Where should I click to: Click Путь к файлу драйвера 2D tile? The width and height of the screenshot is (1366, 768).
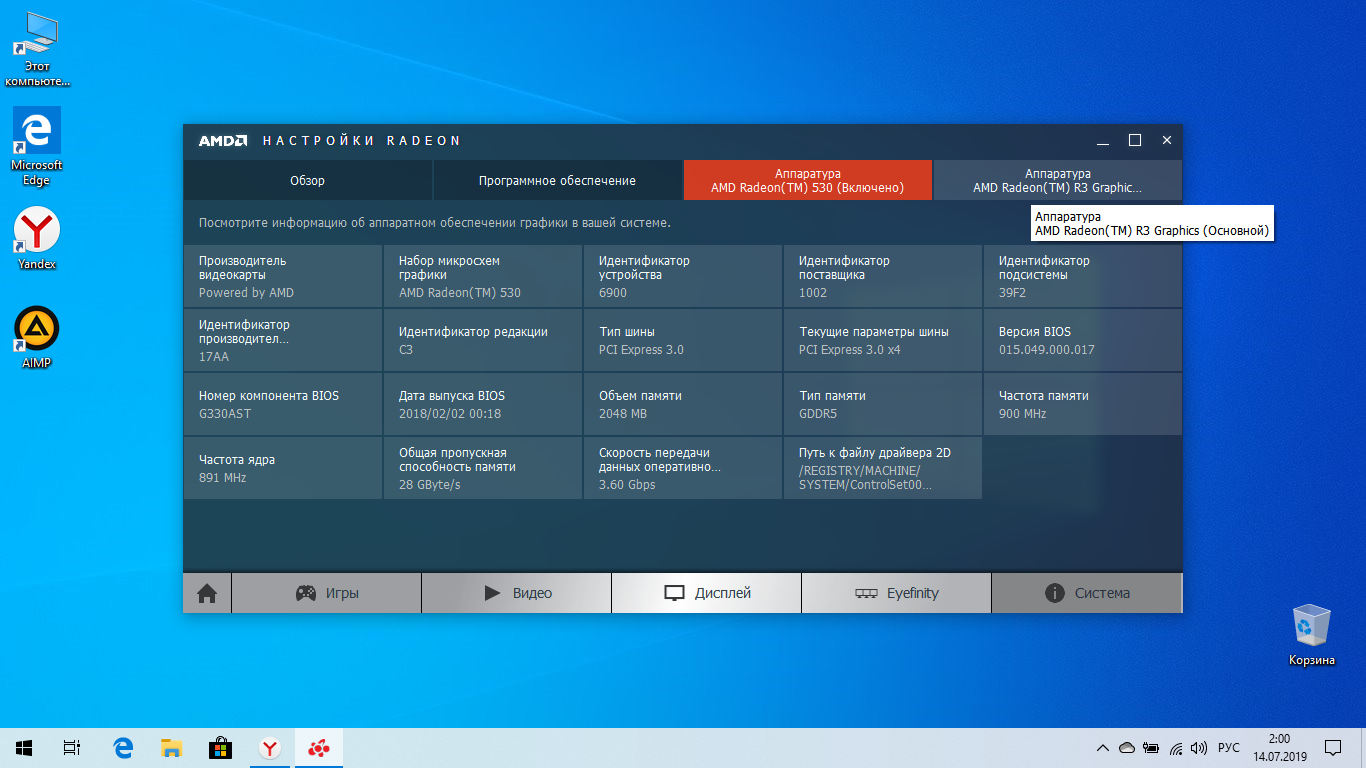pos(883,468)
